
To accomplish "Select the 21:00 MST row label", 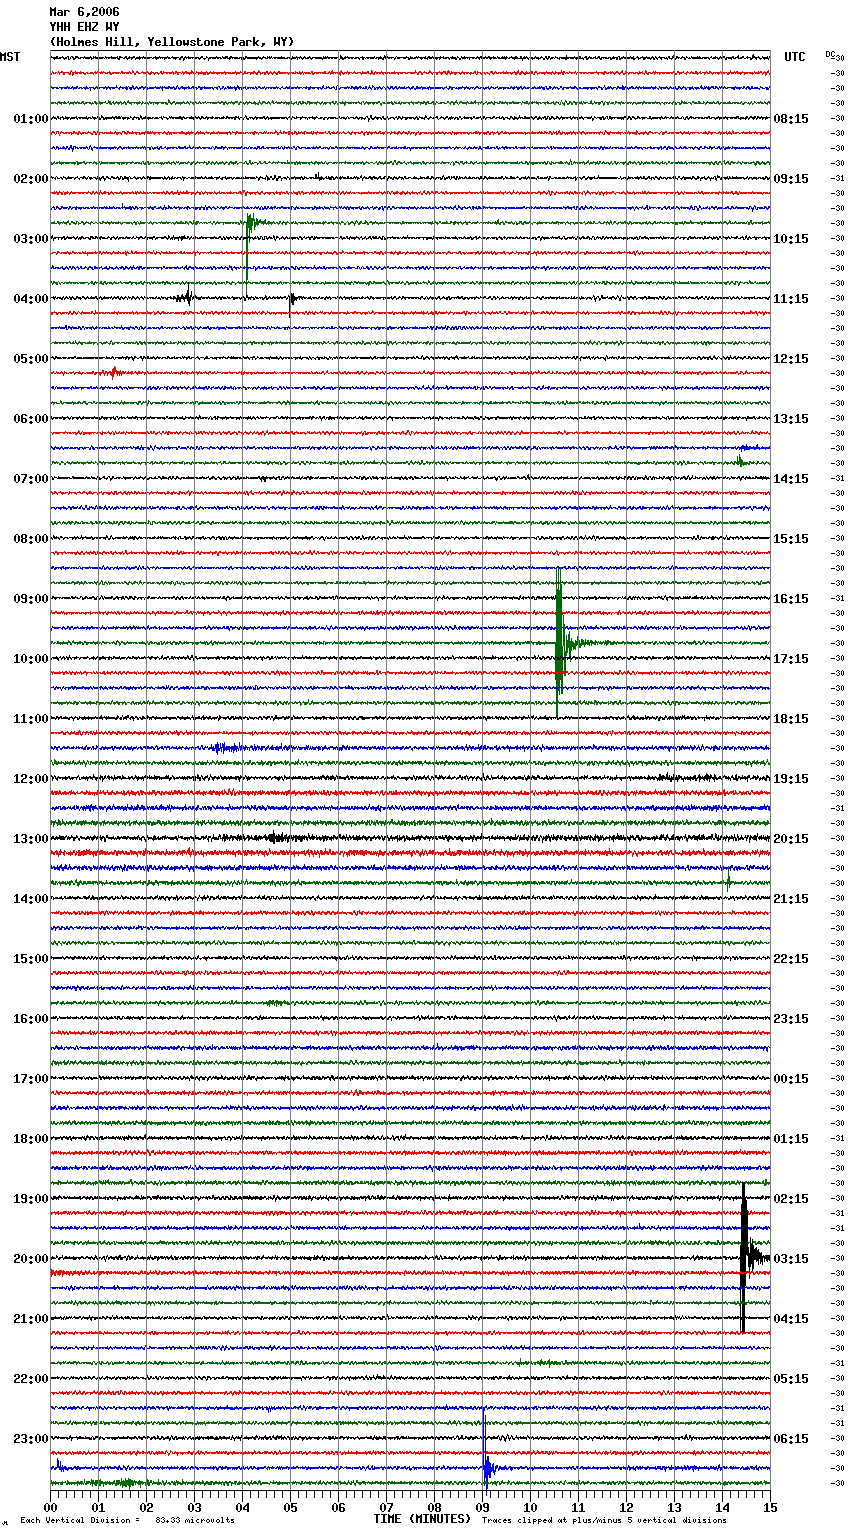I will click(x=31, y=1319).
